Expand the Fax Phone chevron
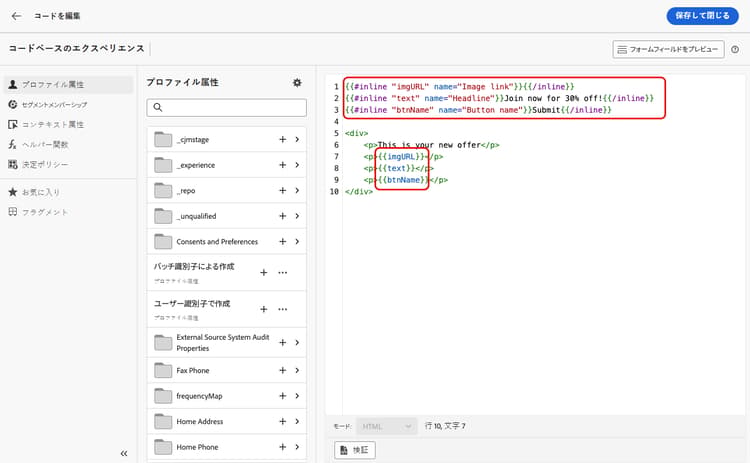Image resolution: width=750 pixels, height=463 pixels. pyautogui.click(x=297, y=371)
